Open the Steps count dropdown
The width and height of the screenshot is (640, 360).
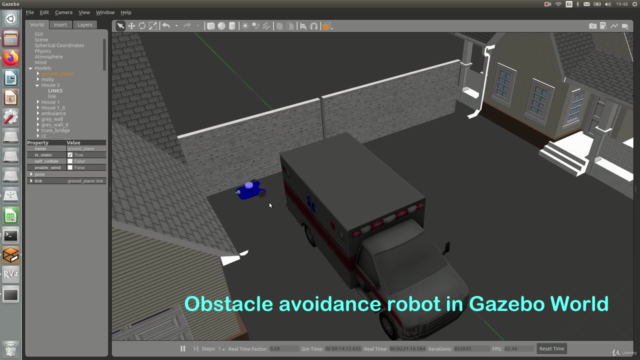tap(221, 349)
